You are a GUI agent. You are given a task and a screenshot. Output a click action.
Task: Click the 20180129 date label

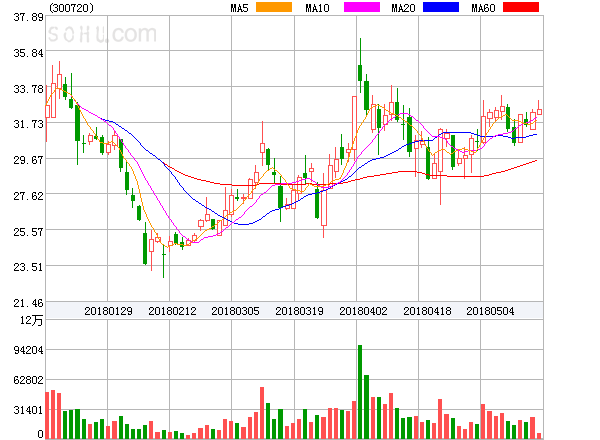click(108, 311)
